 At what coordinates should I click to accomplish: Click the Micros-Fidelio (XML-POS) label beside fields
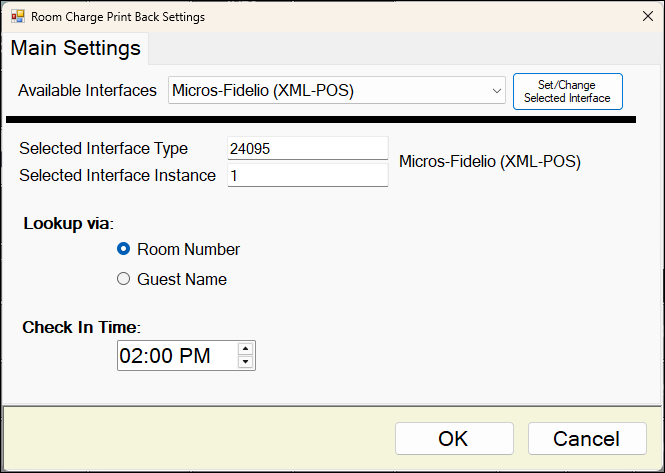490,162
